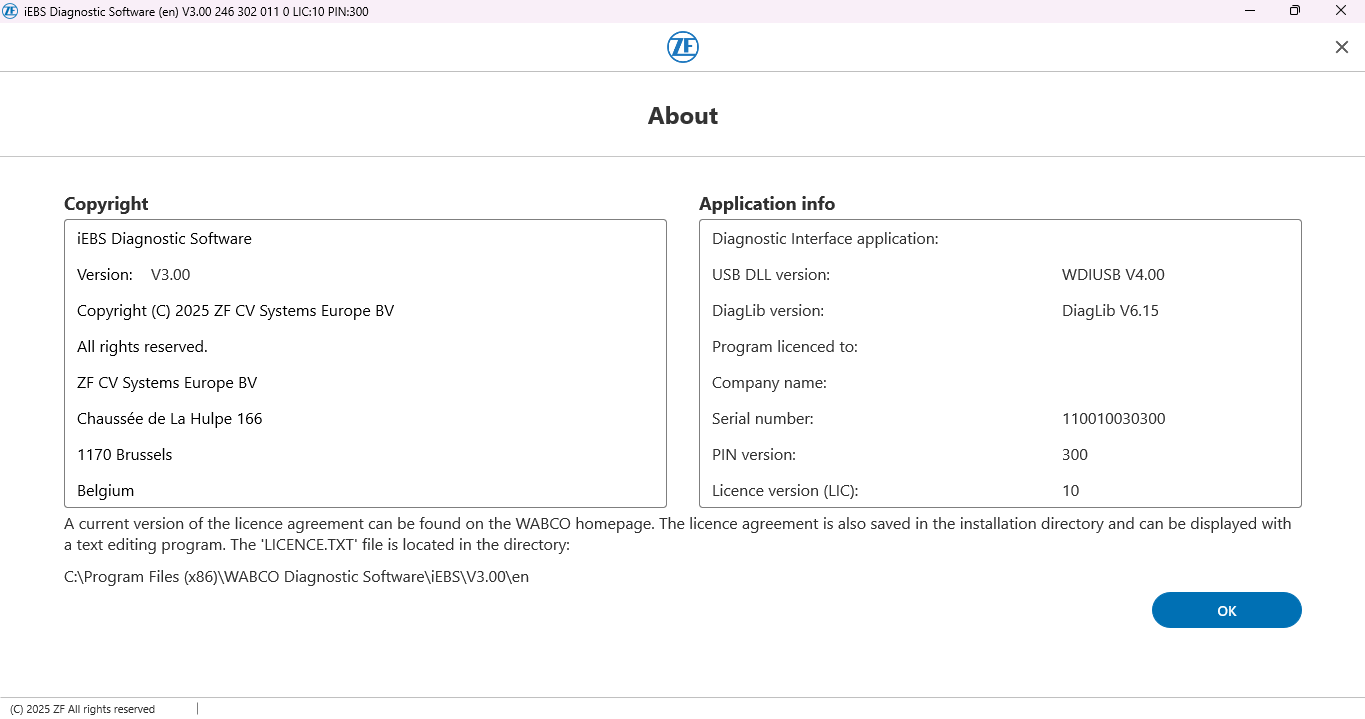Click the USB DLL version label
1365x719 pixels.
tap(771, 275)
